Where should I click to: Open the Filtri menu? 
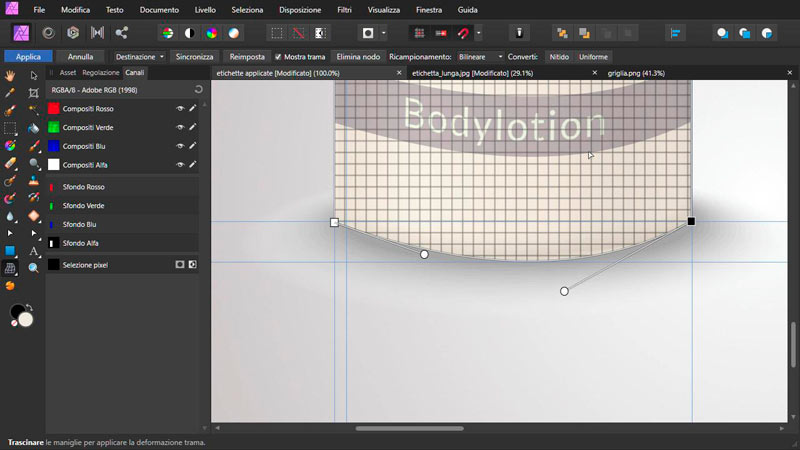click(344, 10)
